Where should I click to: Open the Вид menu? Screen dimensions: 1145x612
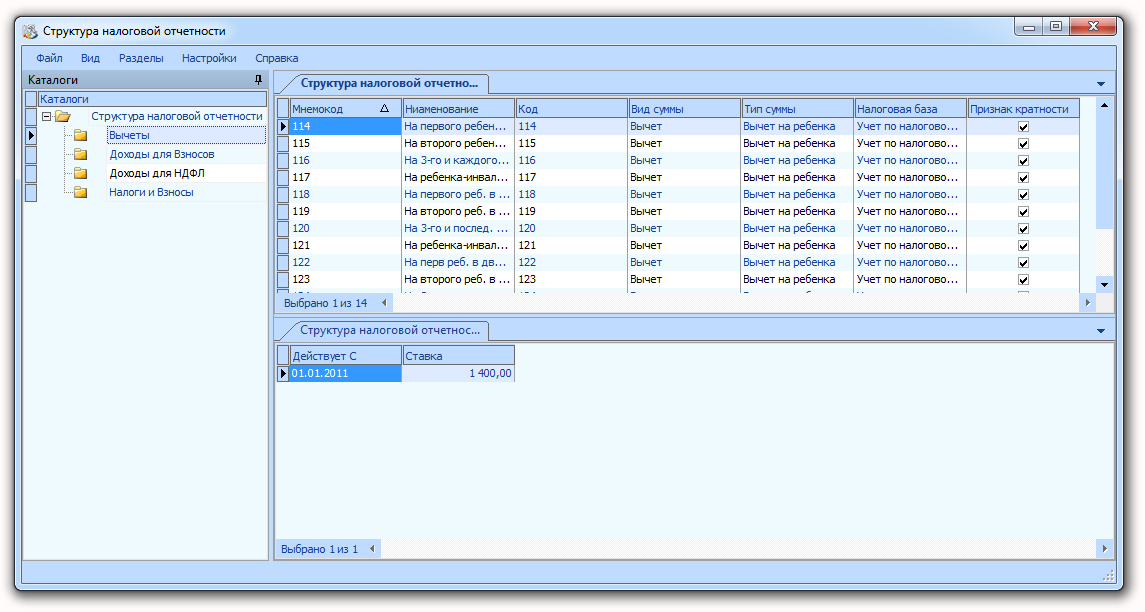click(x=91, y=58)
